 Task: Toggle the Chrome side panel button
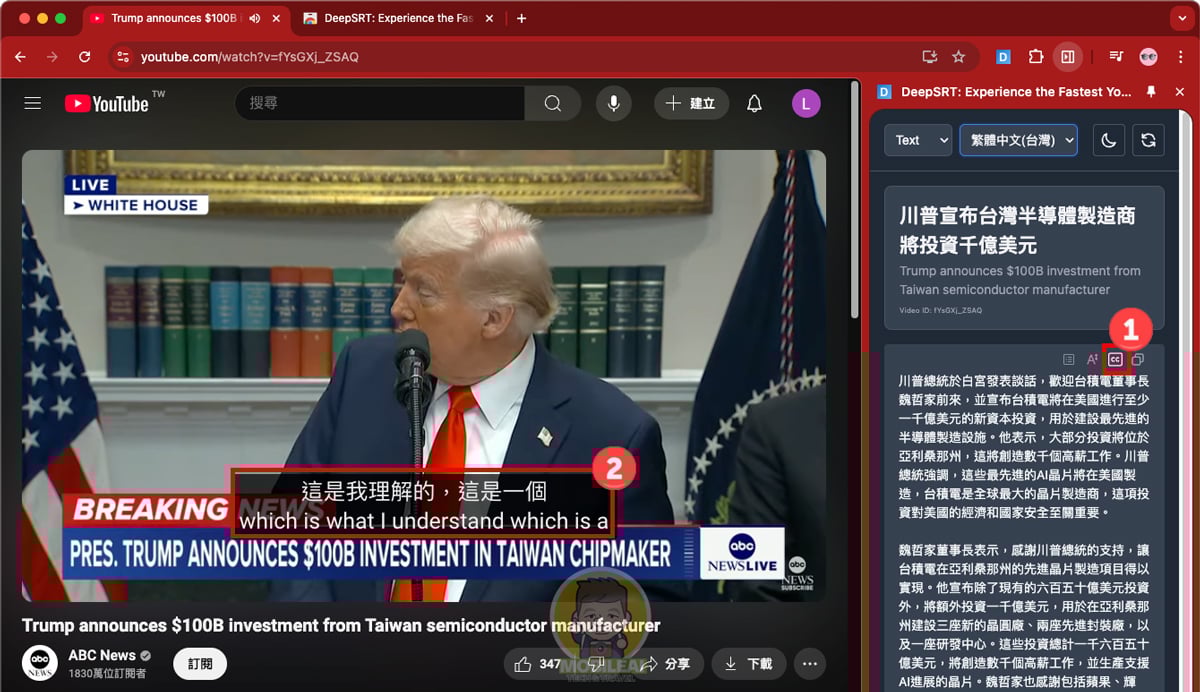coord(1068,57)
